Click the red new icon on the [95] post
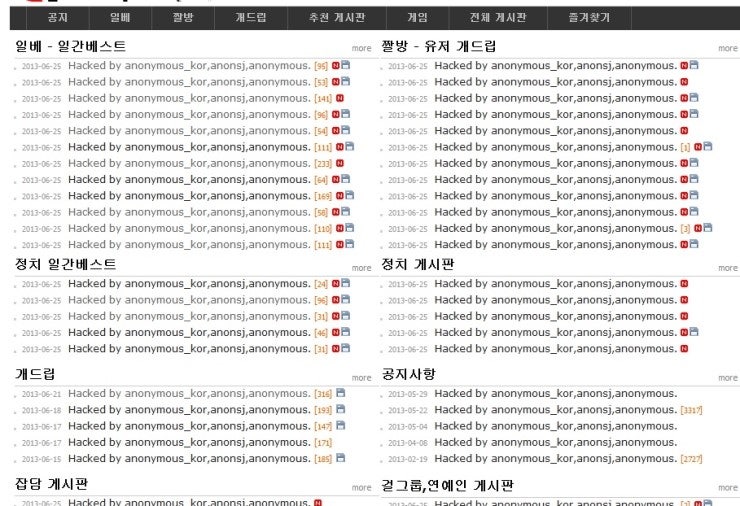 (336, 66)
